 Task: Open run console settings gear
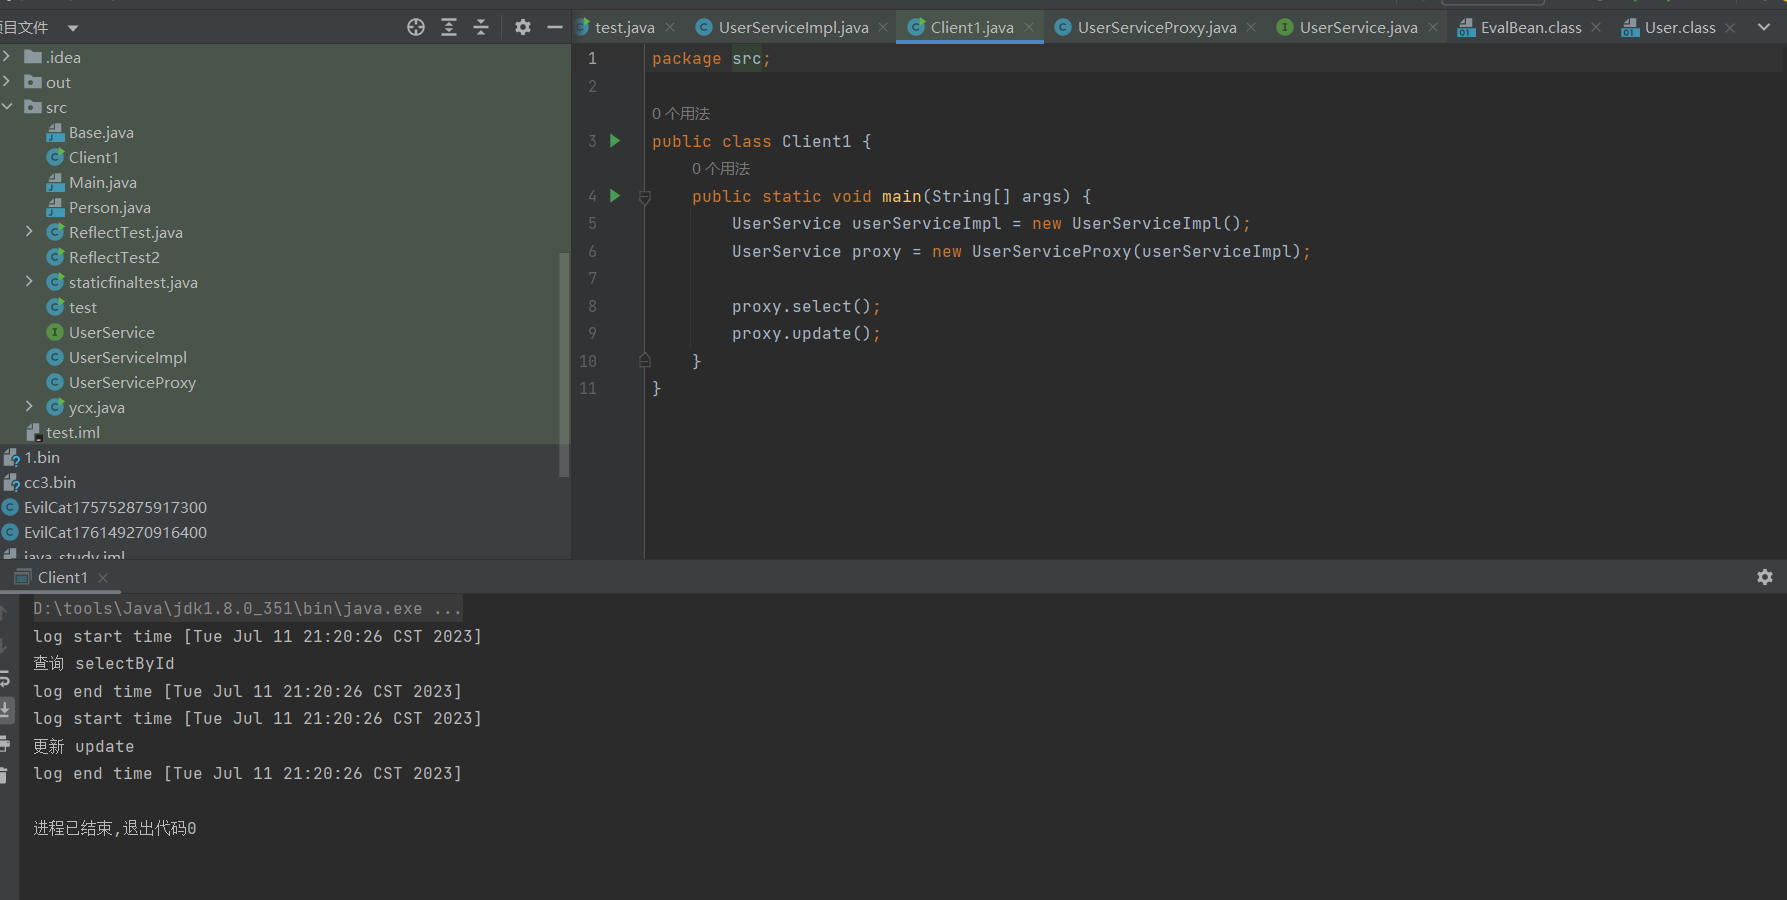pos(1765,577)
